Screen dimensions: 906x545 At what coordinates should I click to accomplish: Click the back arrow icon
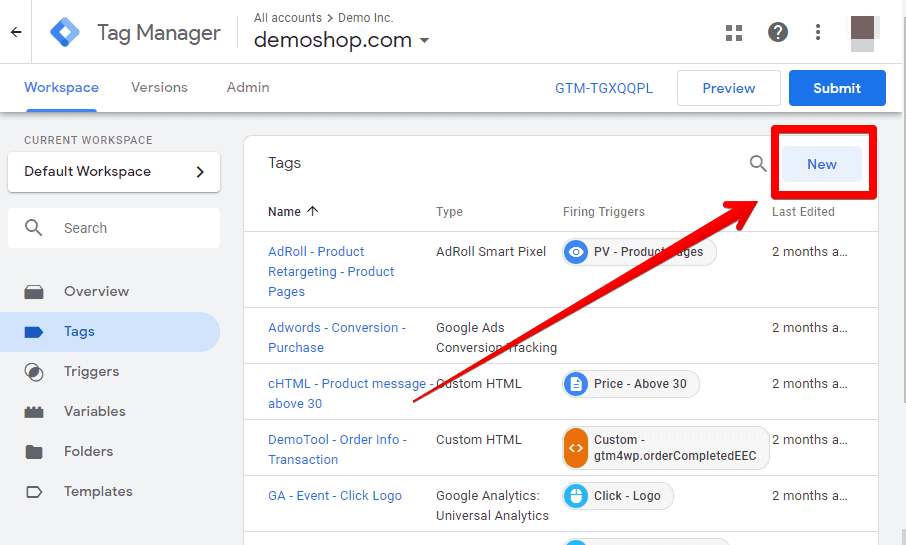pos(16,32)
